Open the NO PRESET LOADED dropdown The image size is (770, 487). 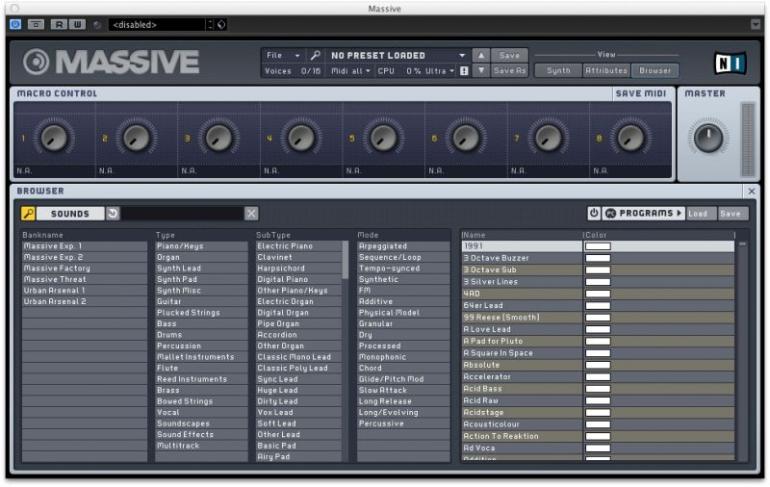[x=397, y=55]
